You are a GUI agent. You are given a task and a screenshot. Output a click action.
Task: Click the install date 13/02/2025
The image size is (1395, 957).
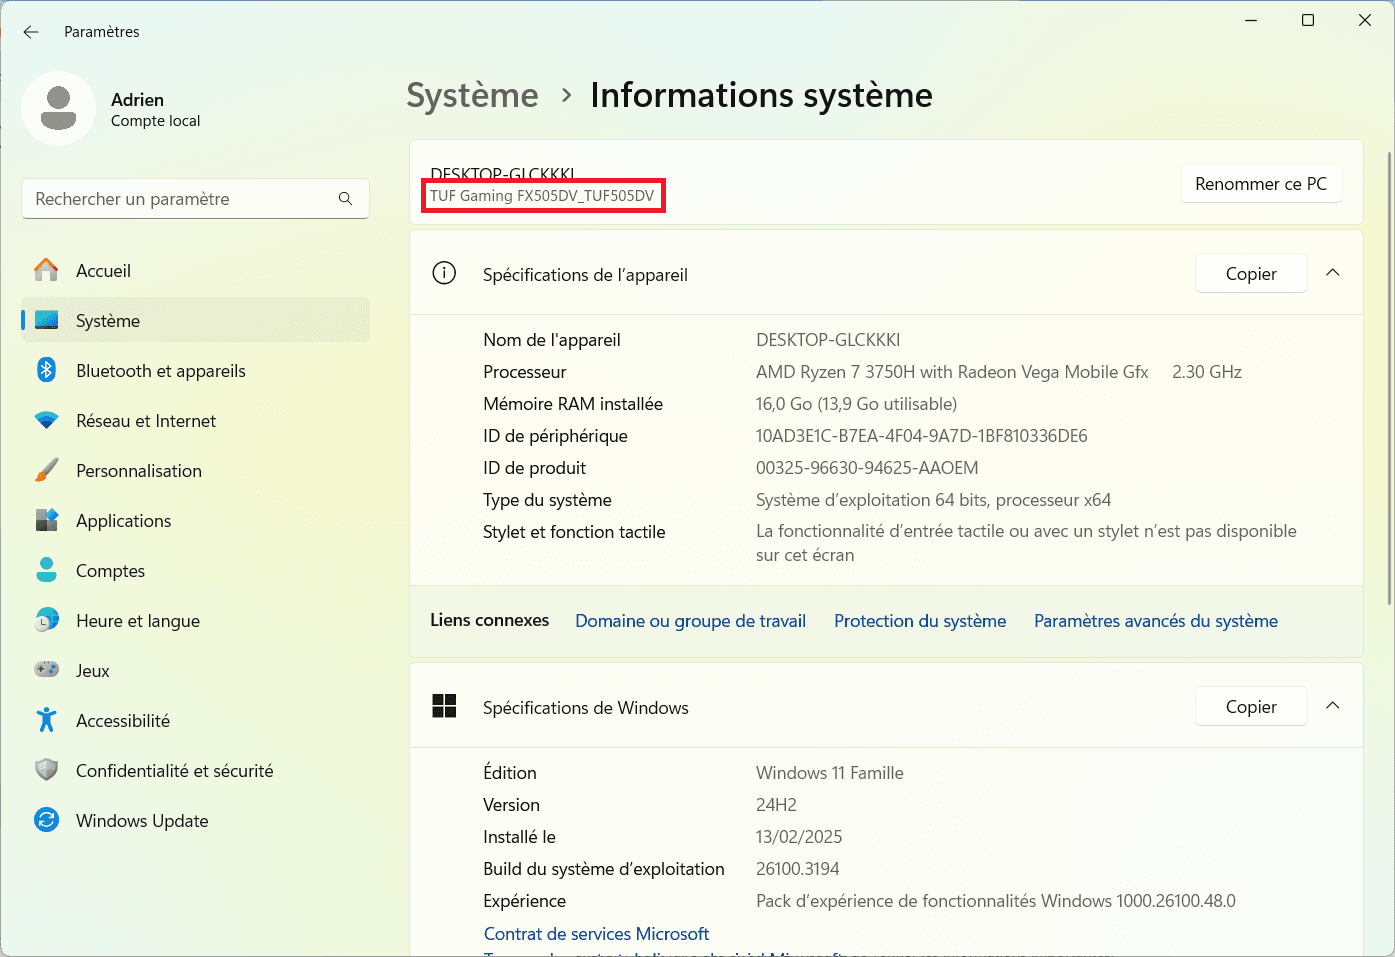(799, 837)
